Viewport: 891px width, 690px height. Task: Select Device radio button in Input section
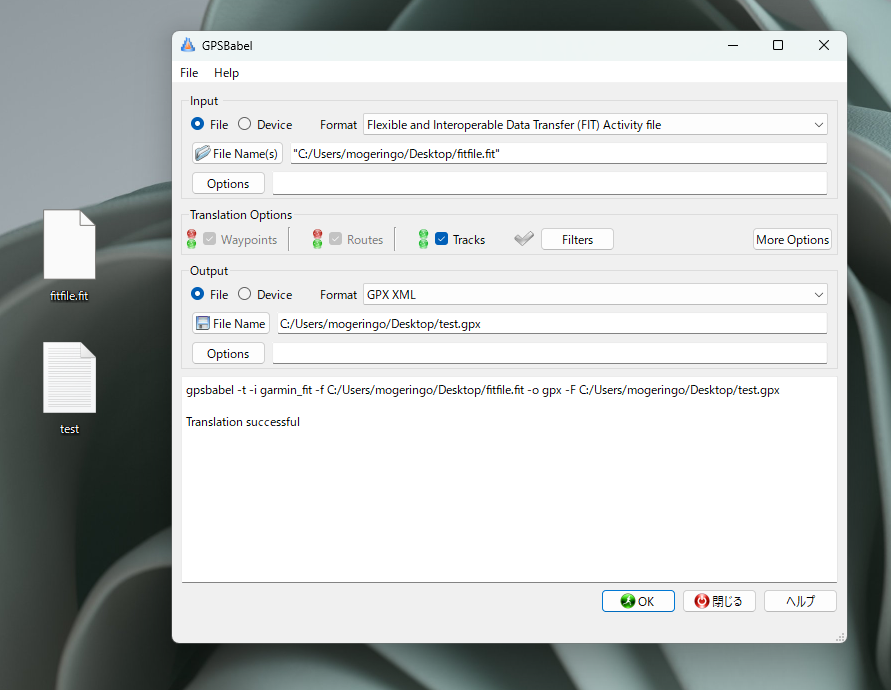coord(244,124)
